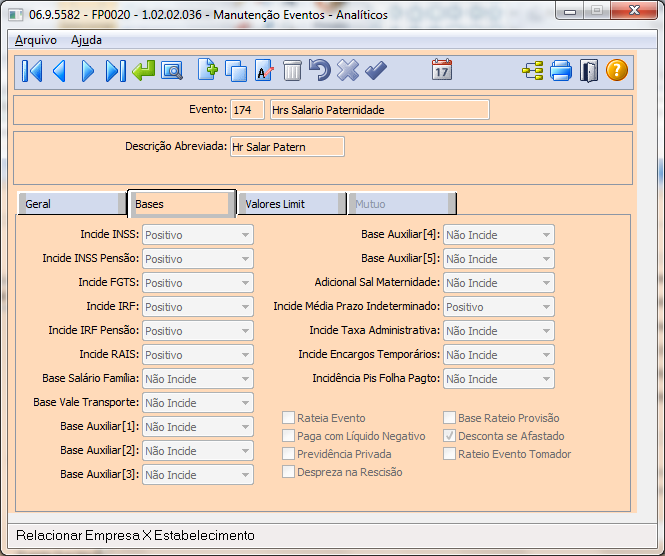Screen dimensions: 665x556
Task: Open the search magnifier icon
Action: pyautogui.click(x=172, y=71)
